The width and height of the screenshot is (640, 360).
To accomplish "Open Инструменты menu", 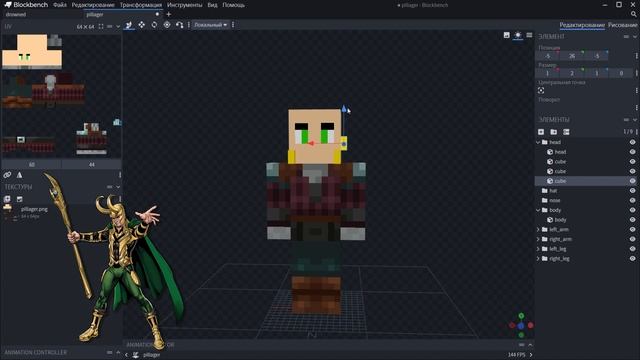I will point(184,5).
